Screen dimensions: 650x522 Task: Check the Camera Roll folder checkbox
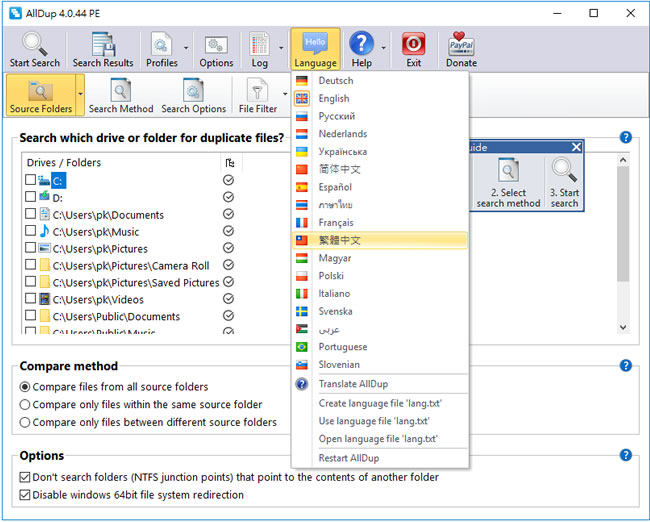[30, 265]
